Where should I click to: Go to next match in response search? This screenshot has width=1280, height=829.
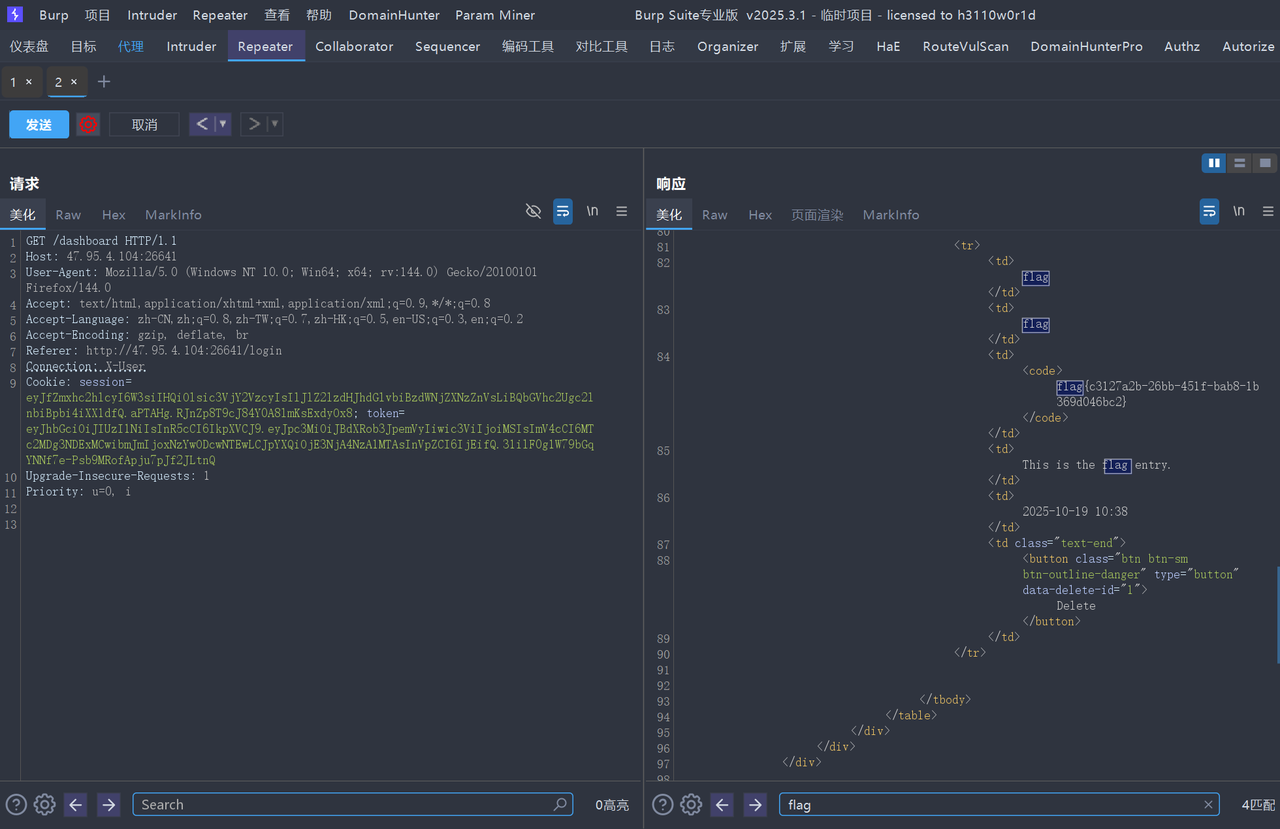[x=755, y=804]
